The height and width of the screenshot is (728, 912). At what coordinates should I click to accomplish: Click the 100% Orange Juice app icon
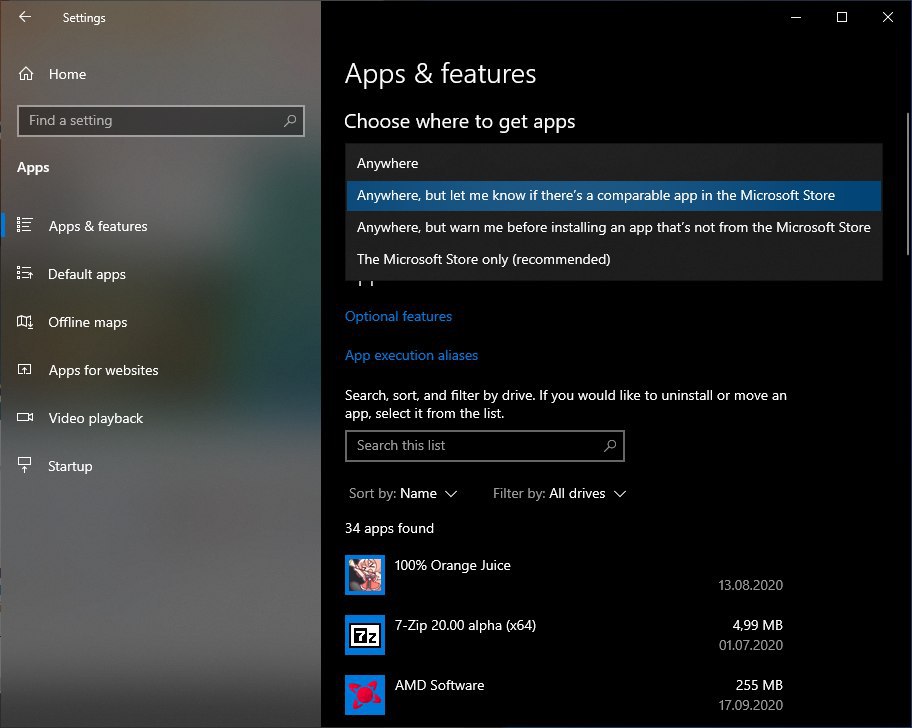point(365,574)
